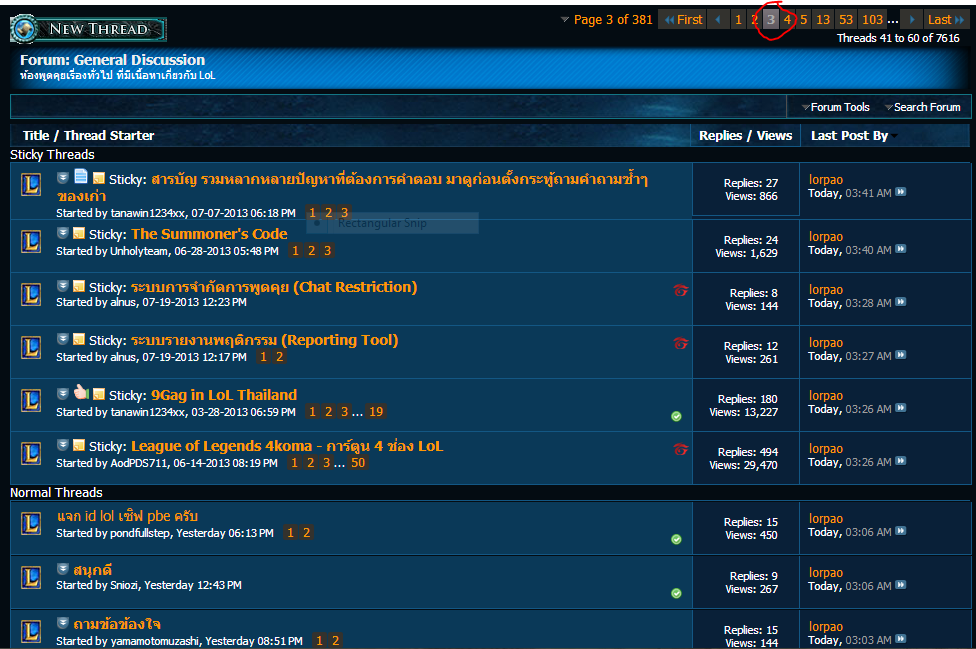This screenshot has width=976, height=649.
Task: Go to page 13 in pagination
Action: coord(823,20)
